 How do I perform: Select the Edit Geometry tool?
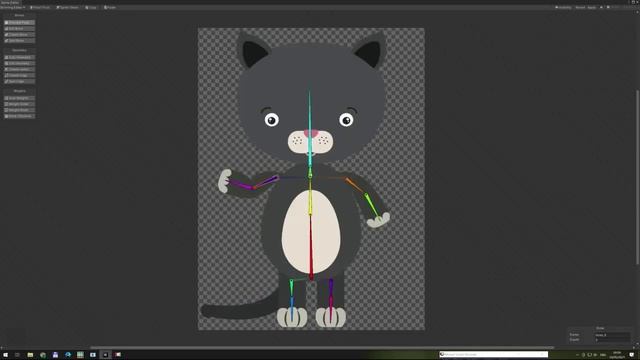[x=19, y=64]
